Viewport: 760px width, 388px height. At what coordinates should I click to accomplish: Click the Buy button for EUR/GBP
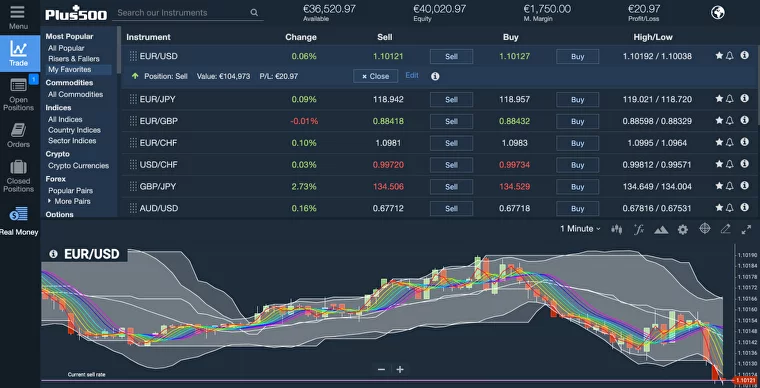point(577,121)
